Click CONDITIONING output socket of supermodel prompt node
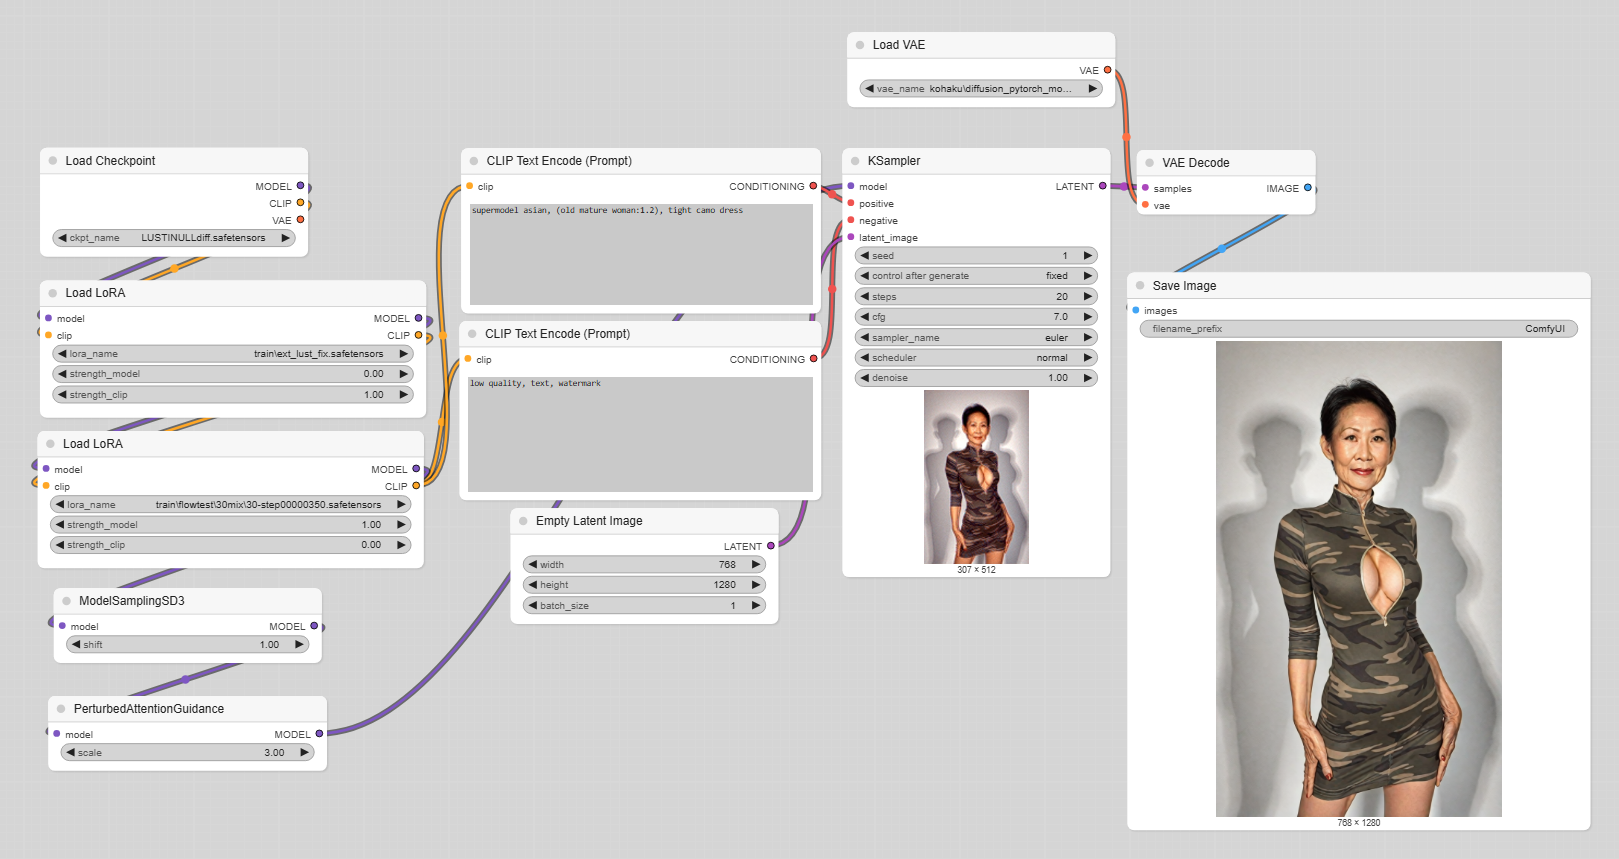 click(x=813, y=186)
